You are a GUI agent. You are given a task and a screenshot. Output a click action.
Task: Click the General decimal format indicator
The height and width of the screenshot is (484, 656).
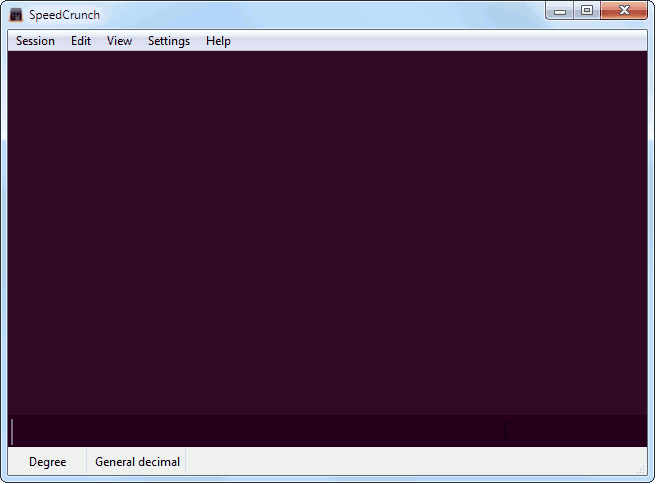pos(137,462)
